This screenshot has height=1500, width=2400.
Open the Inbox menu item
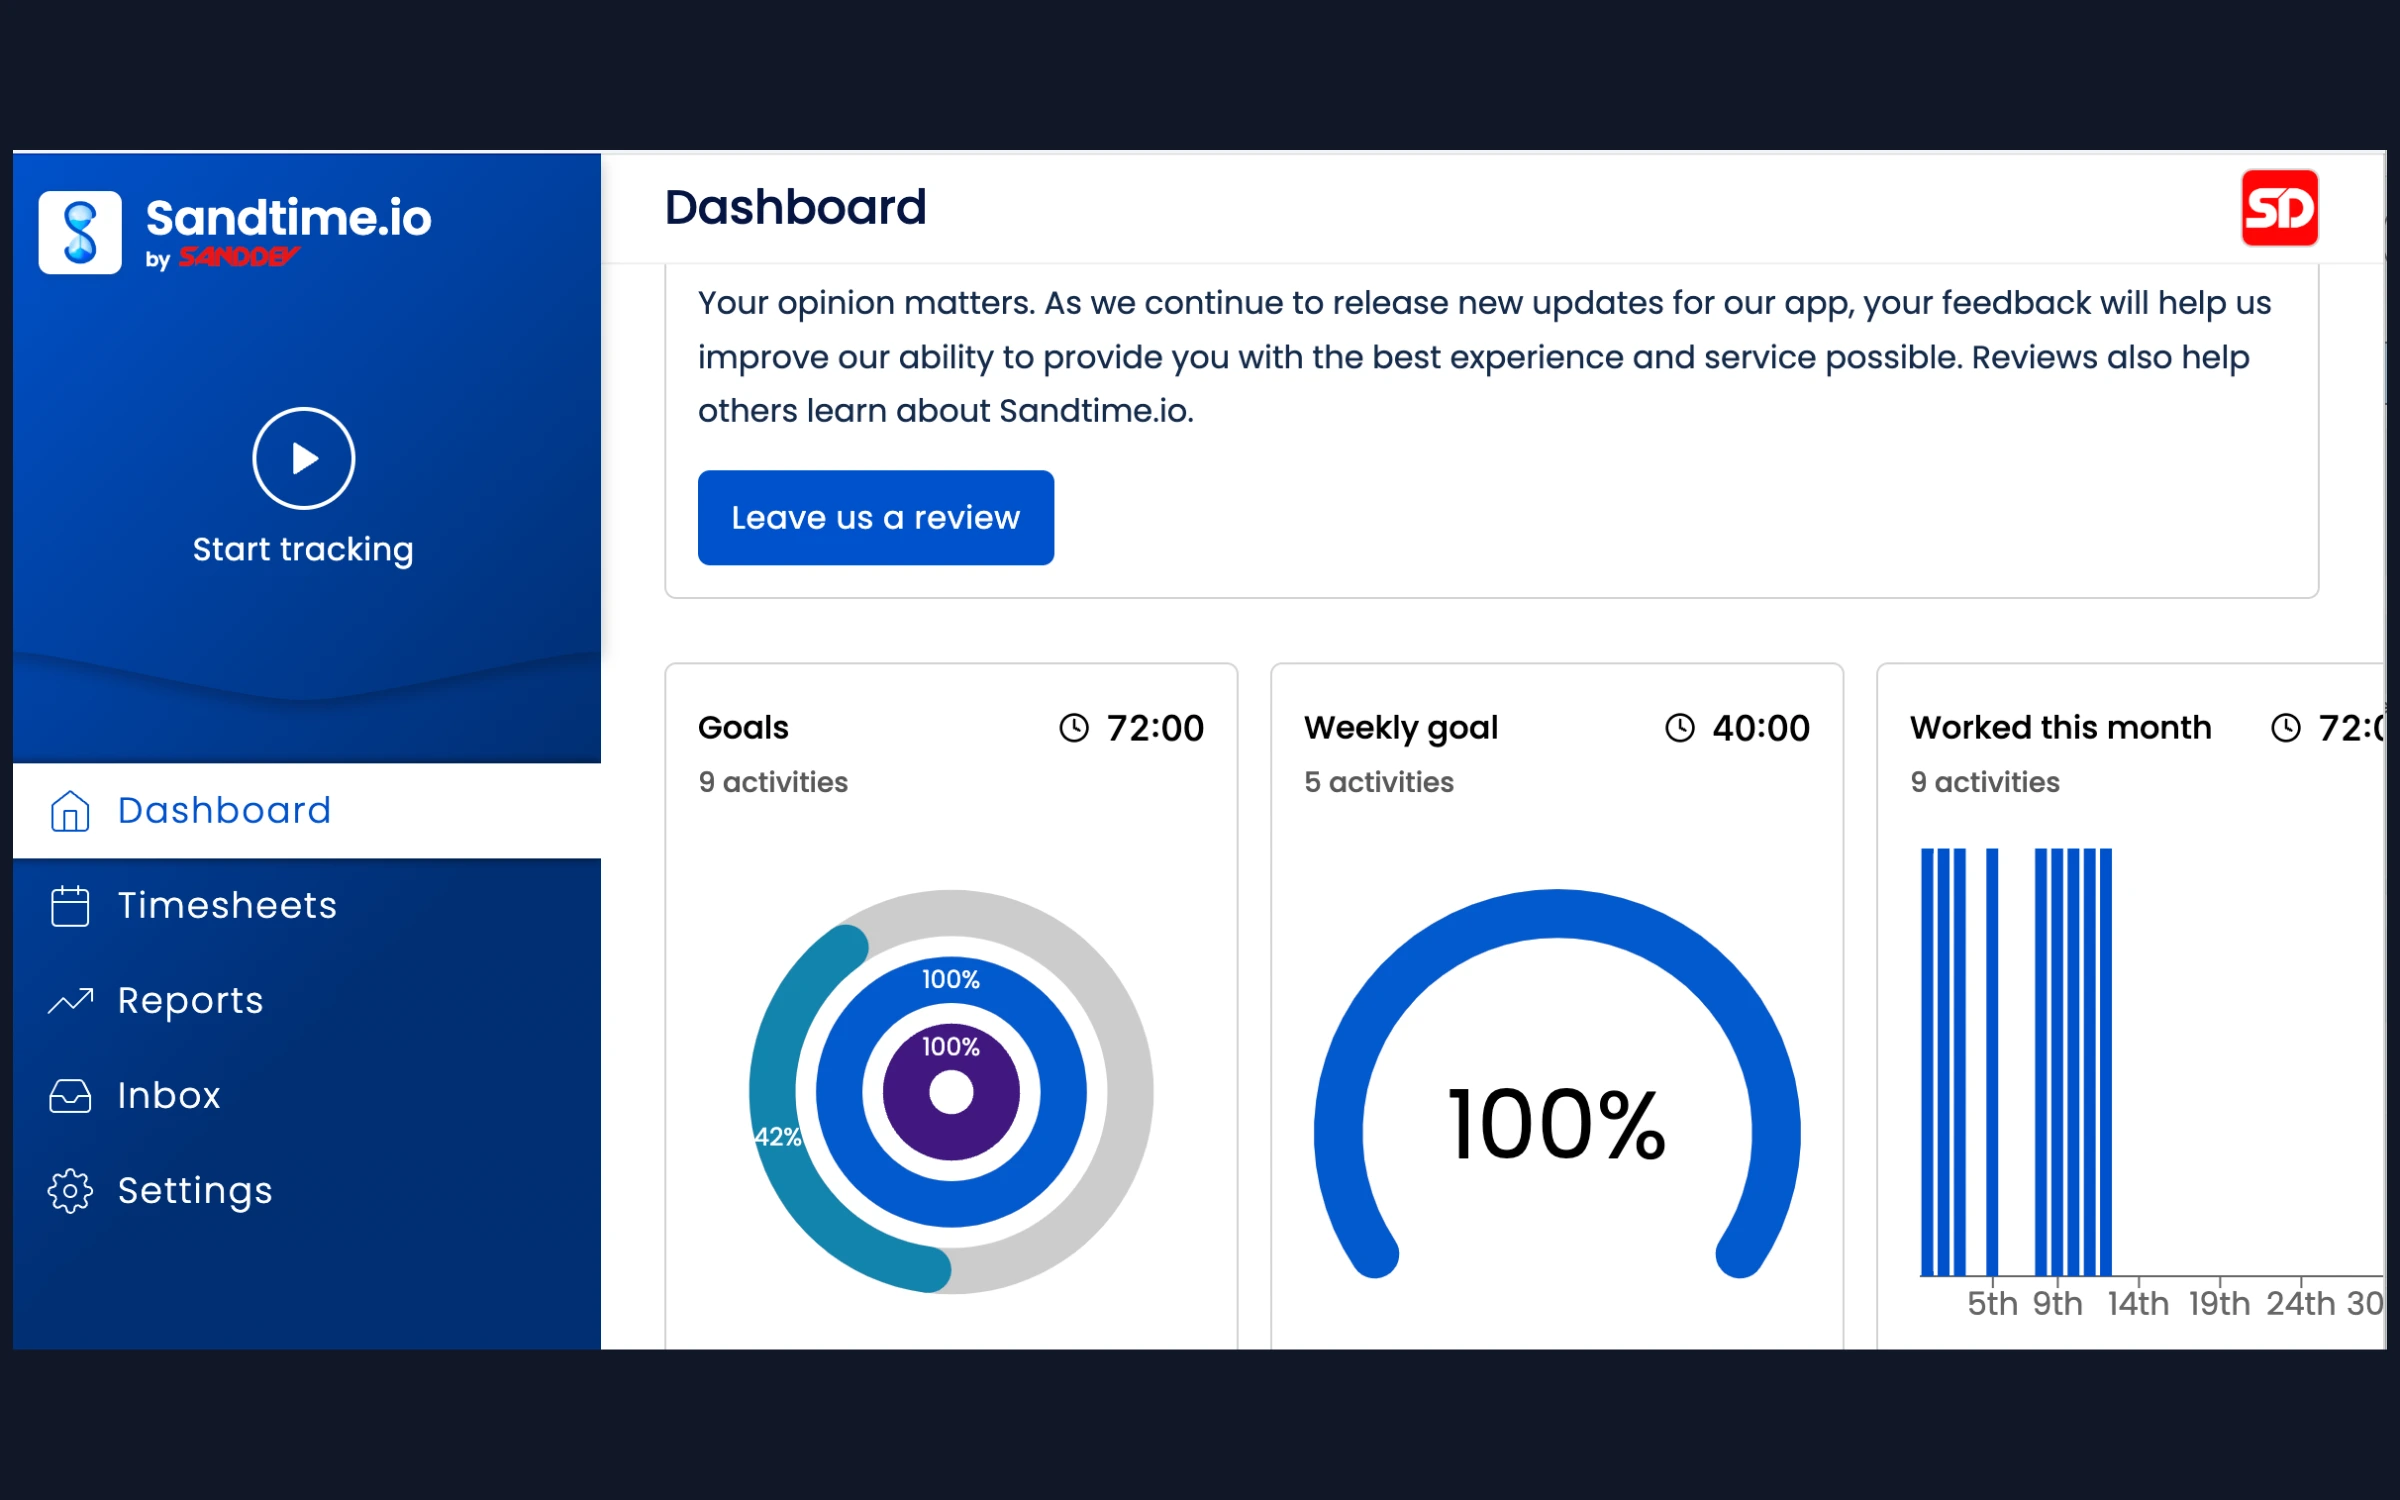[307, 1096]
